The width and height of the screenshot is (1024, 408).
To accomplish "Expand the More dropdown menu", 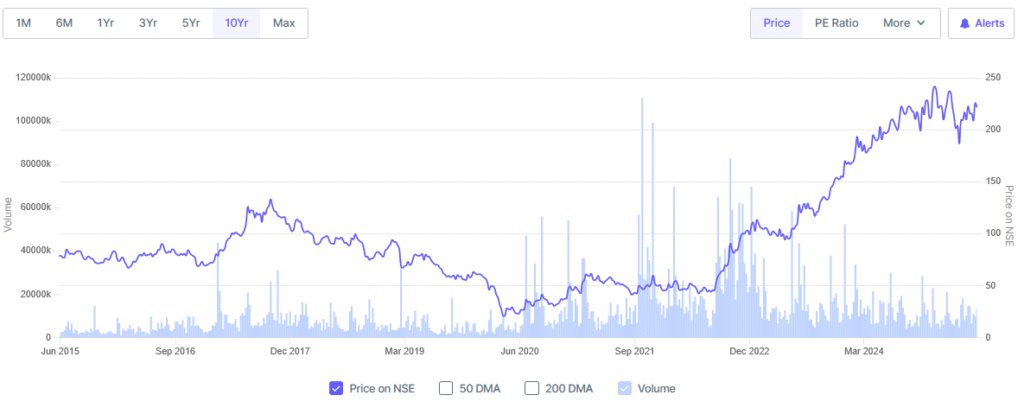I will click(x=903, y=23).
